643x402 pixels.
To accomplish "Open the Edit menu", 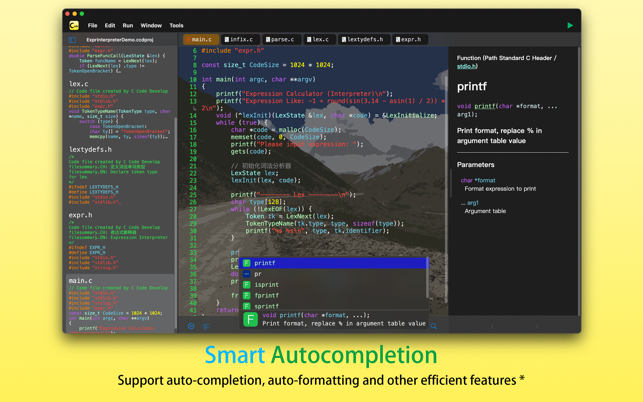I will tap(110, 25).
